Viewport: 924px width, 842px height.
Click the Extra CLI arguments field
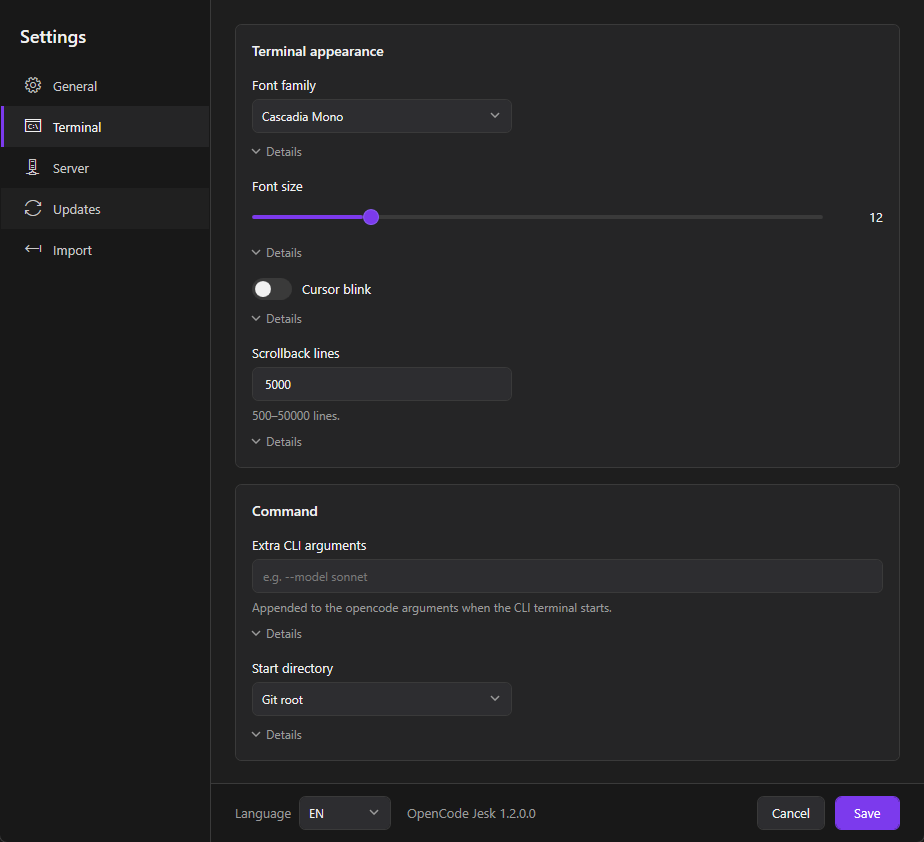[567, 576]
